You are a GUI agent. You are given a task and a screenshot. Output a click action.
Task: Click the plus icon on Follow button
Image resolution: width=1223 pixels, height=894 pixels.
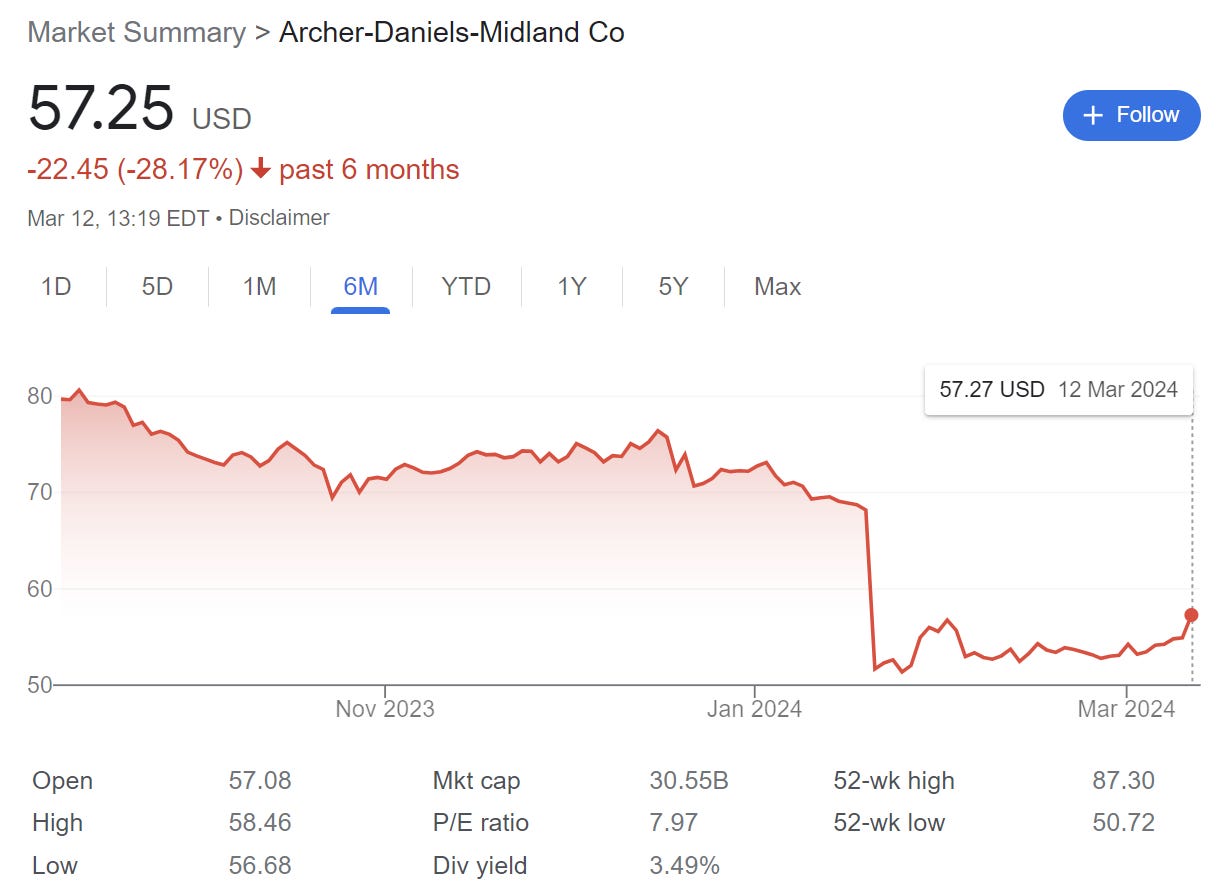pyautogui.click(x=1093, y=115)
